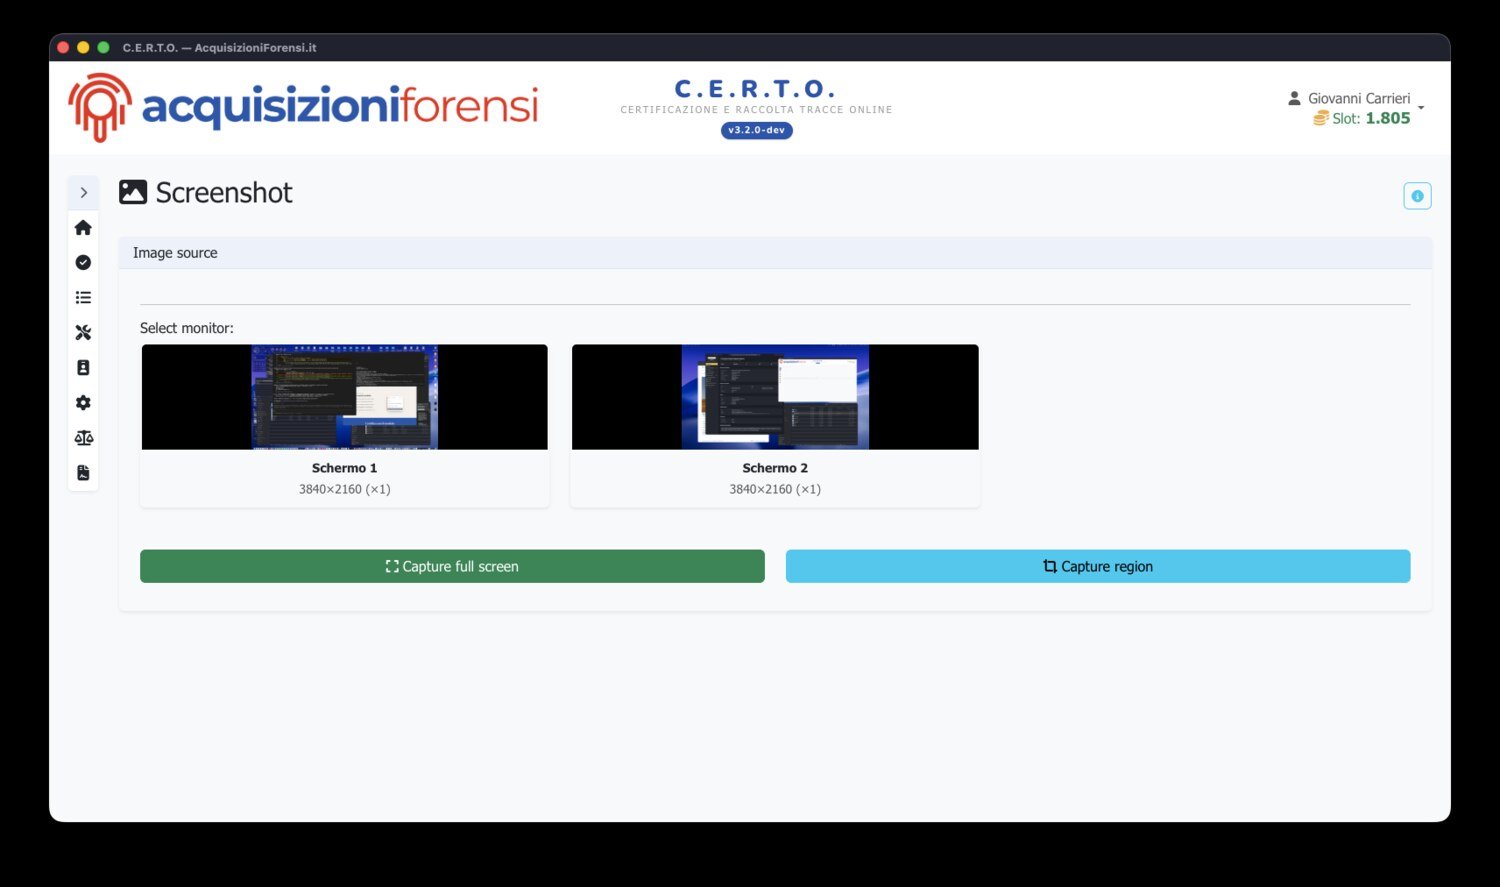Screen dimensions: 1500x887
Task: Click the info icon beside Screenshot title
Action: click(x=1417, y=196)
